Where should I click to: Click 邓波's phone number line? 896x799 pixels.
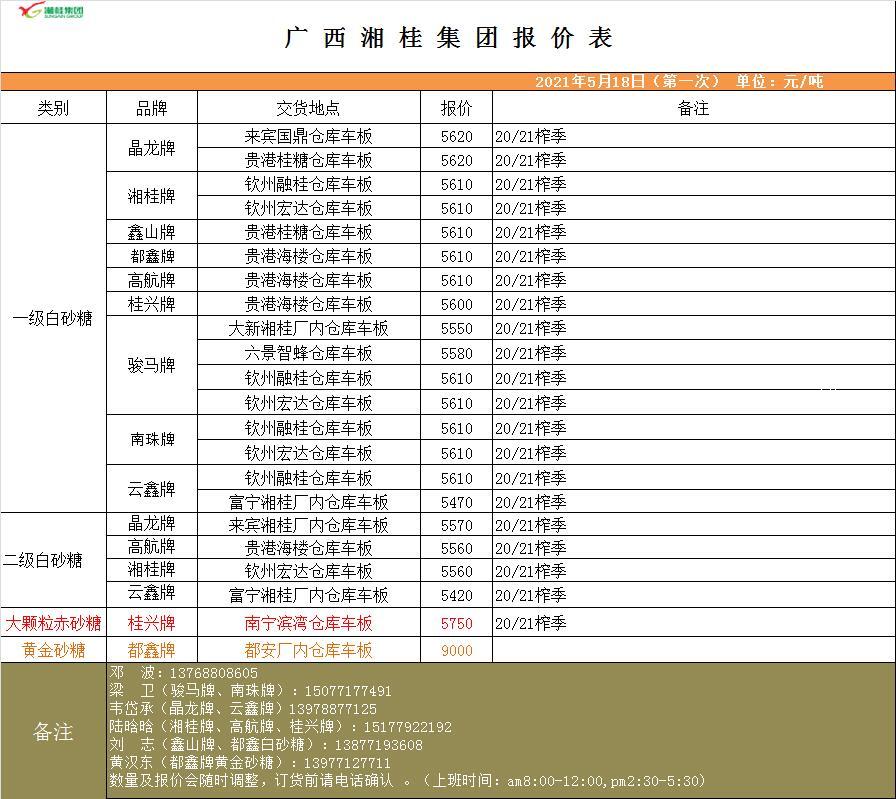pos(184,674)
